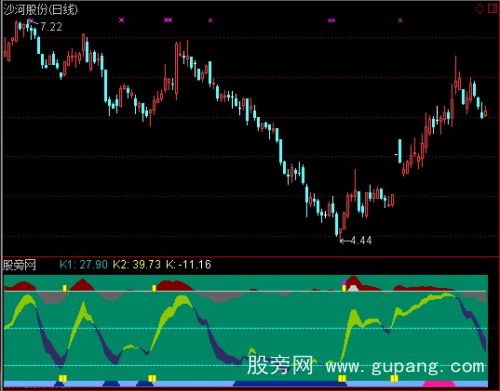The image size is (500, 391).
Task: Click the diamond-shaped icon at the chart's top-right corner
Action: point(480,9)
